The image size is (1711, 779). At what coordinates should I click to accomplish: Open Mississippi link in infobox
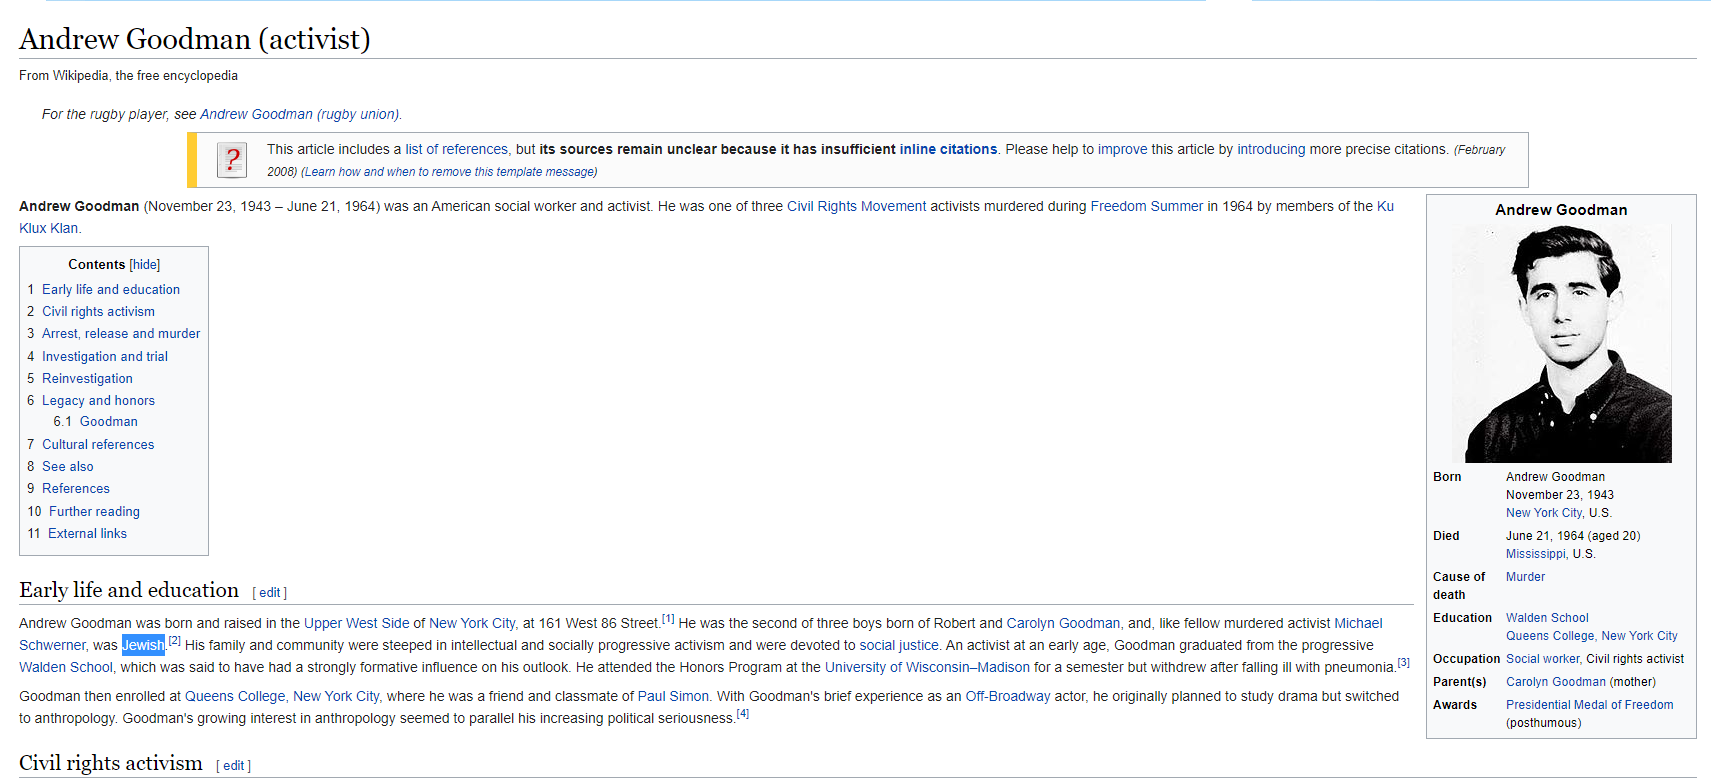[x=1536, y=554]
